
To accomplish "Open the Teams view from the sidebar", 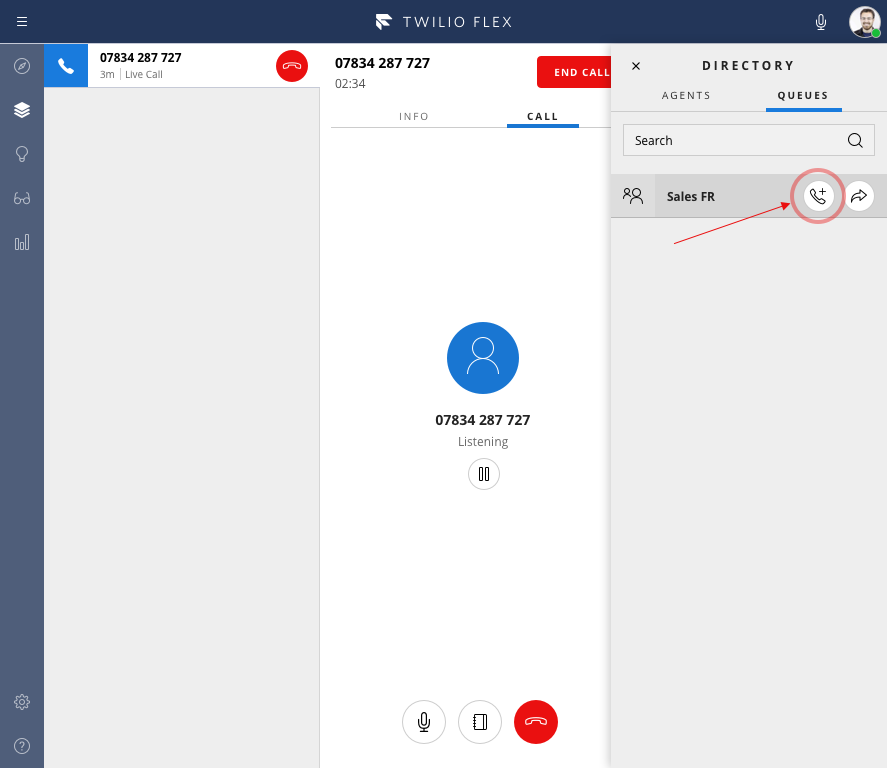I will pos(22,109).
